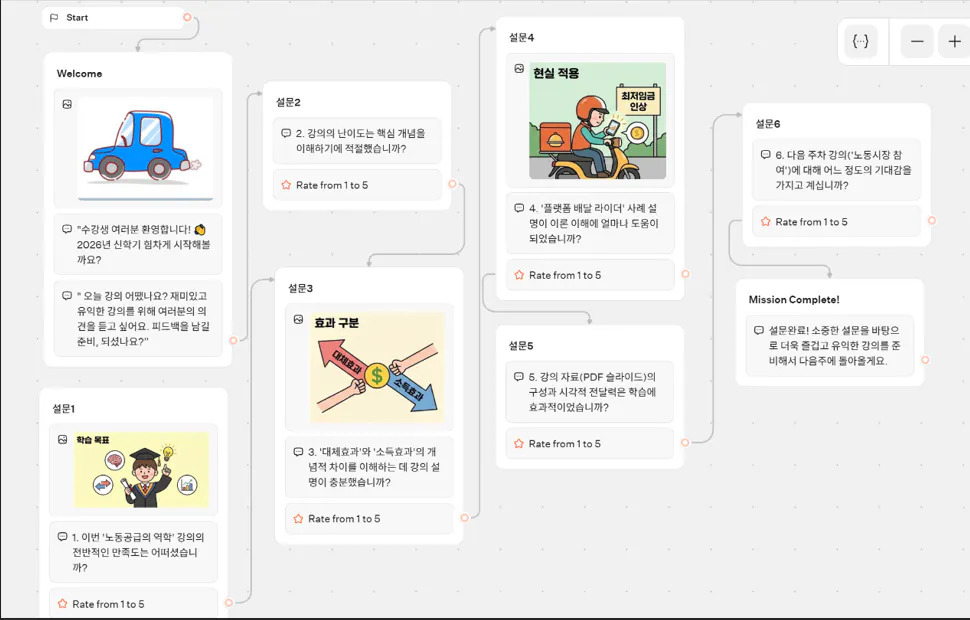Click image icon in 설문4 picture block

[x=519, y=69]
